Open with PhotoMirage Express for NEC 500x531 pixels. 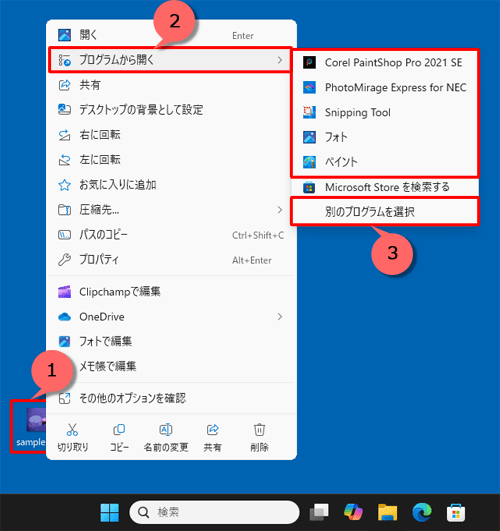pyautogui.click(x=385, y=87)
